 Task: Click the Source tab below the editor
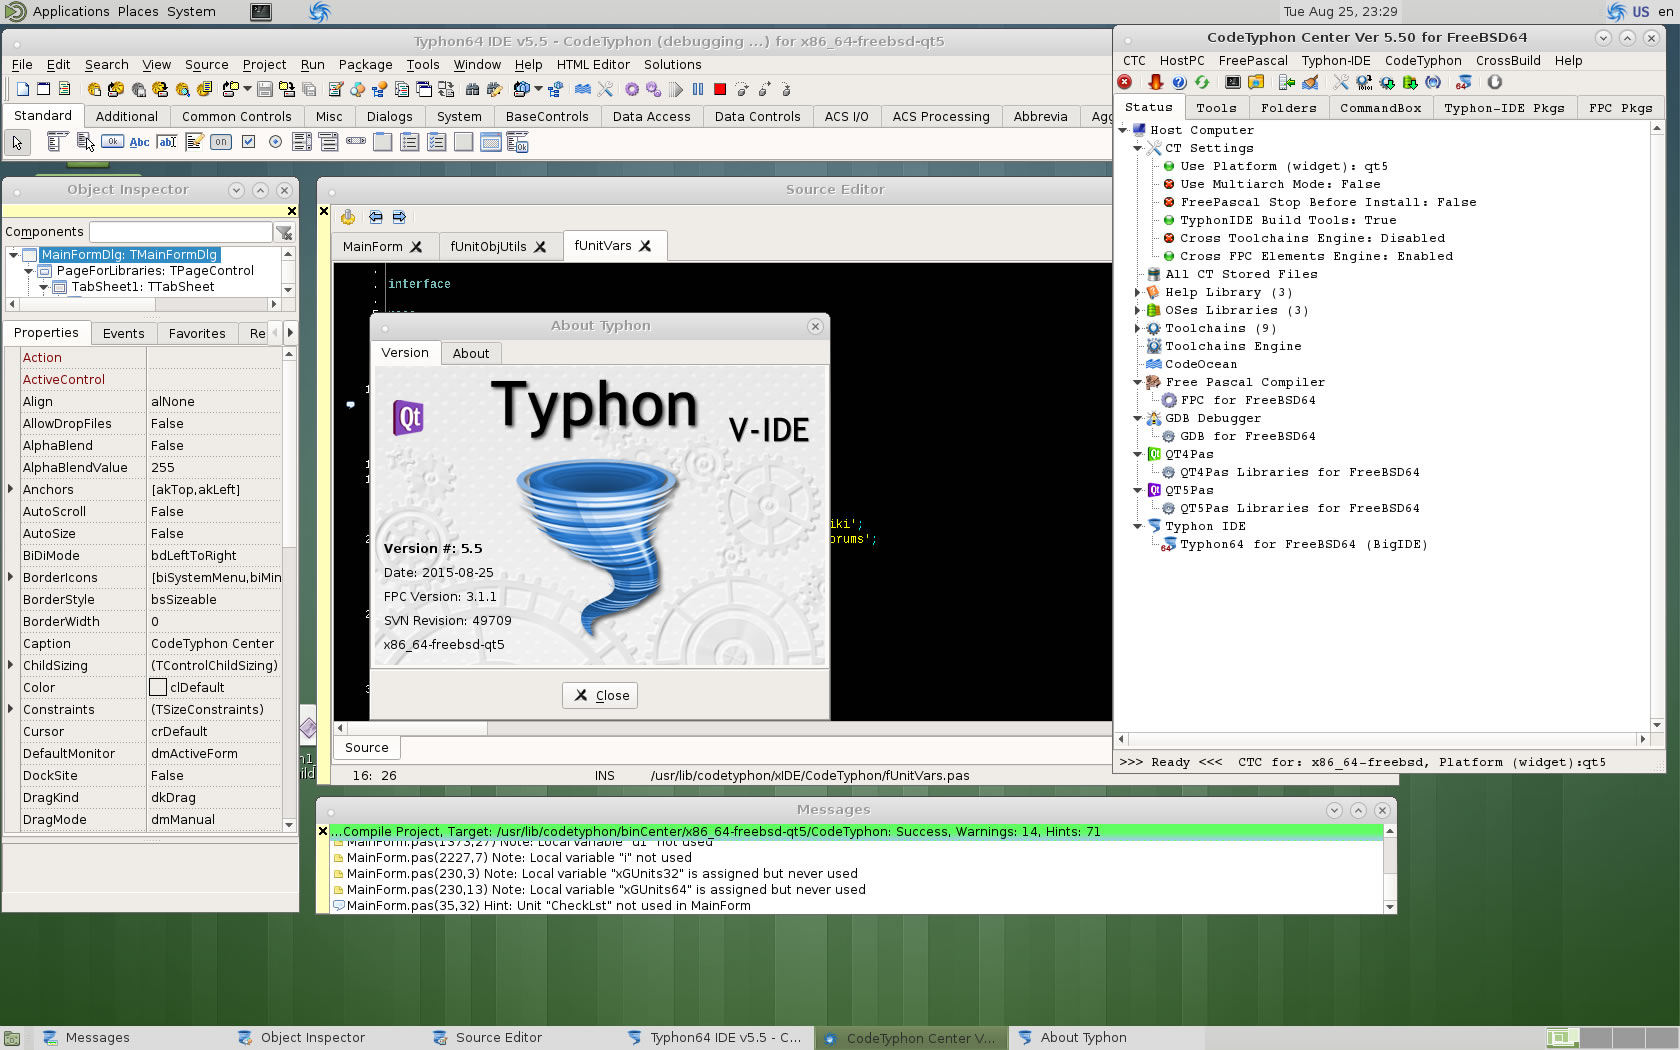click(366, 747)
